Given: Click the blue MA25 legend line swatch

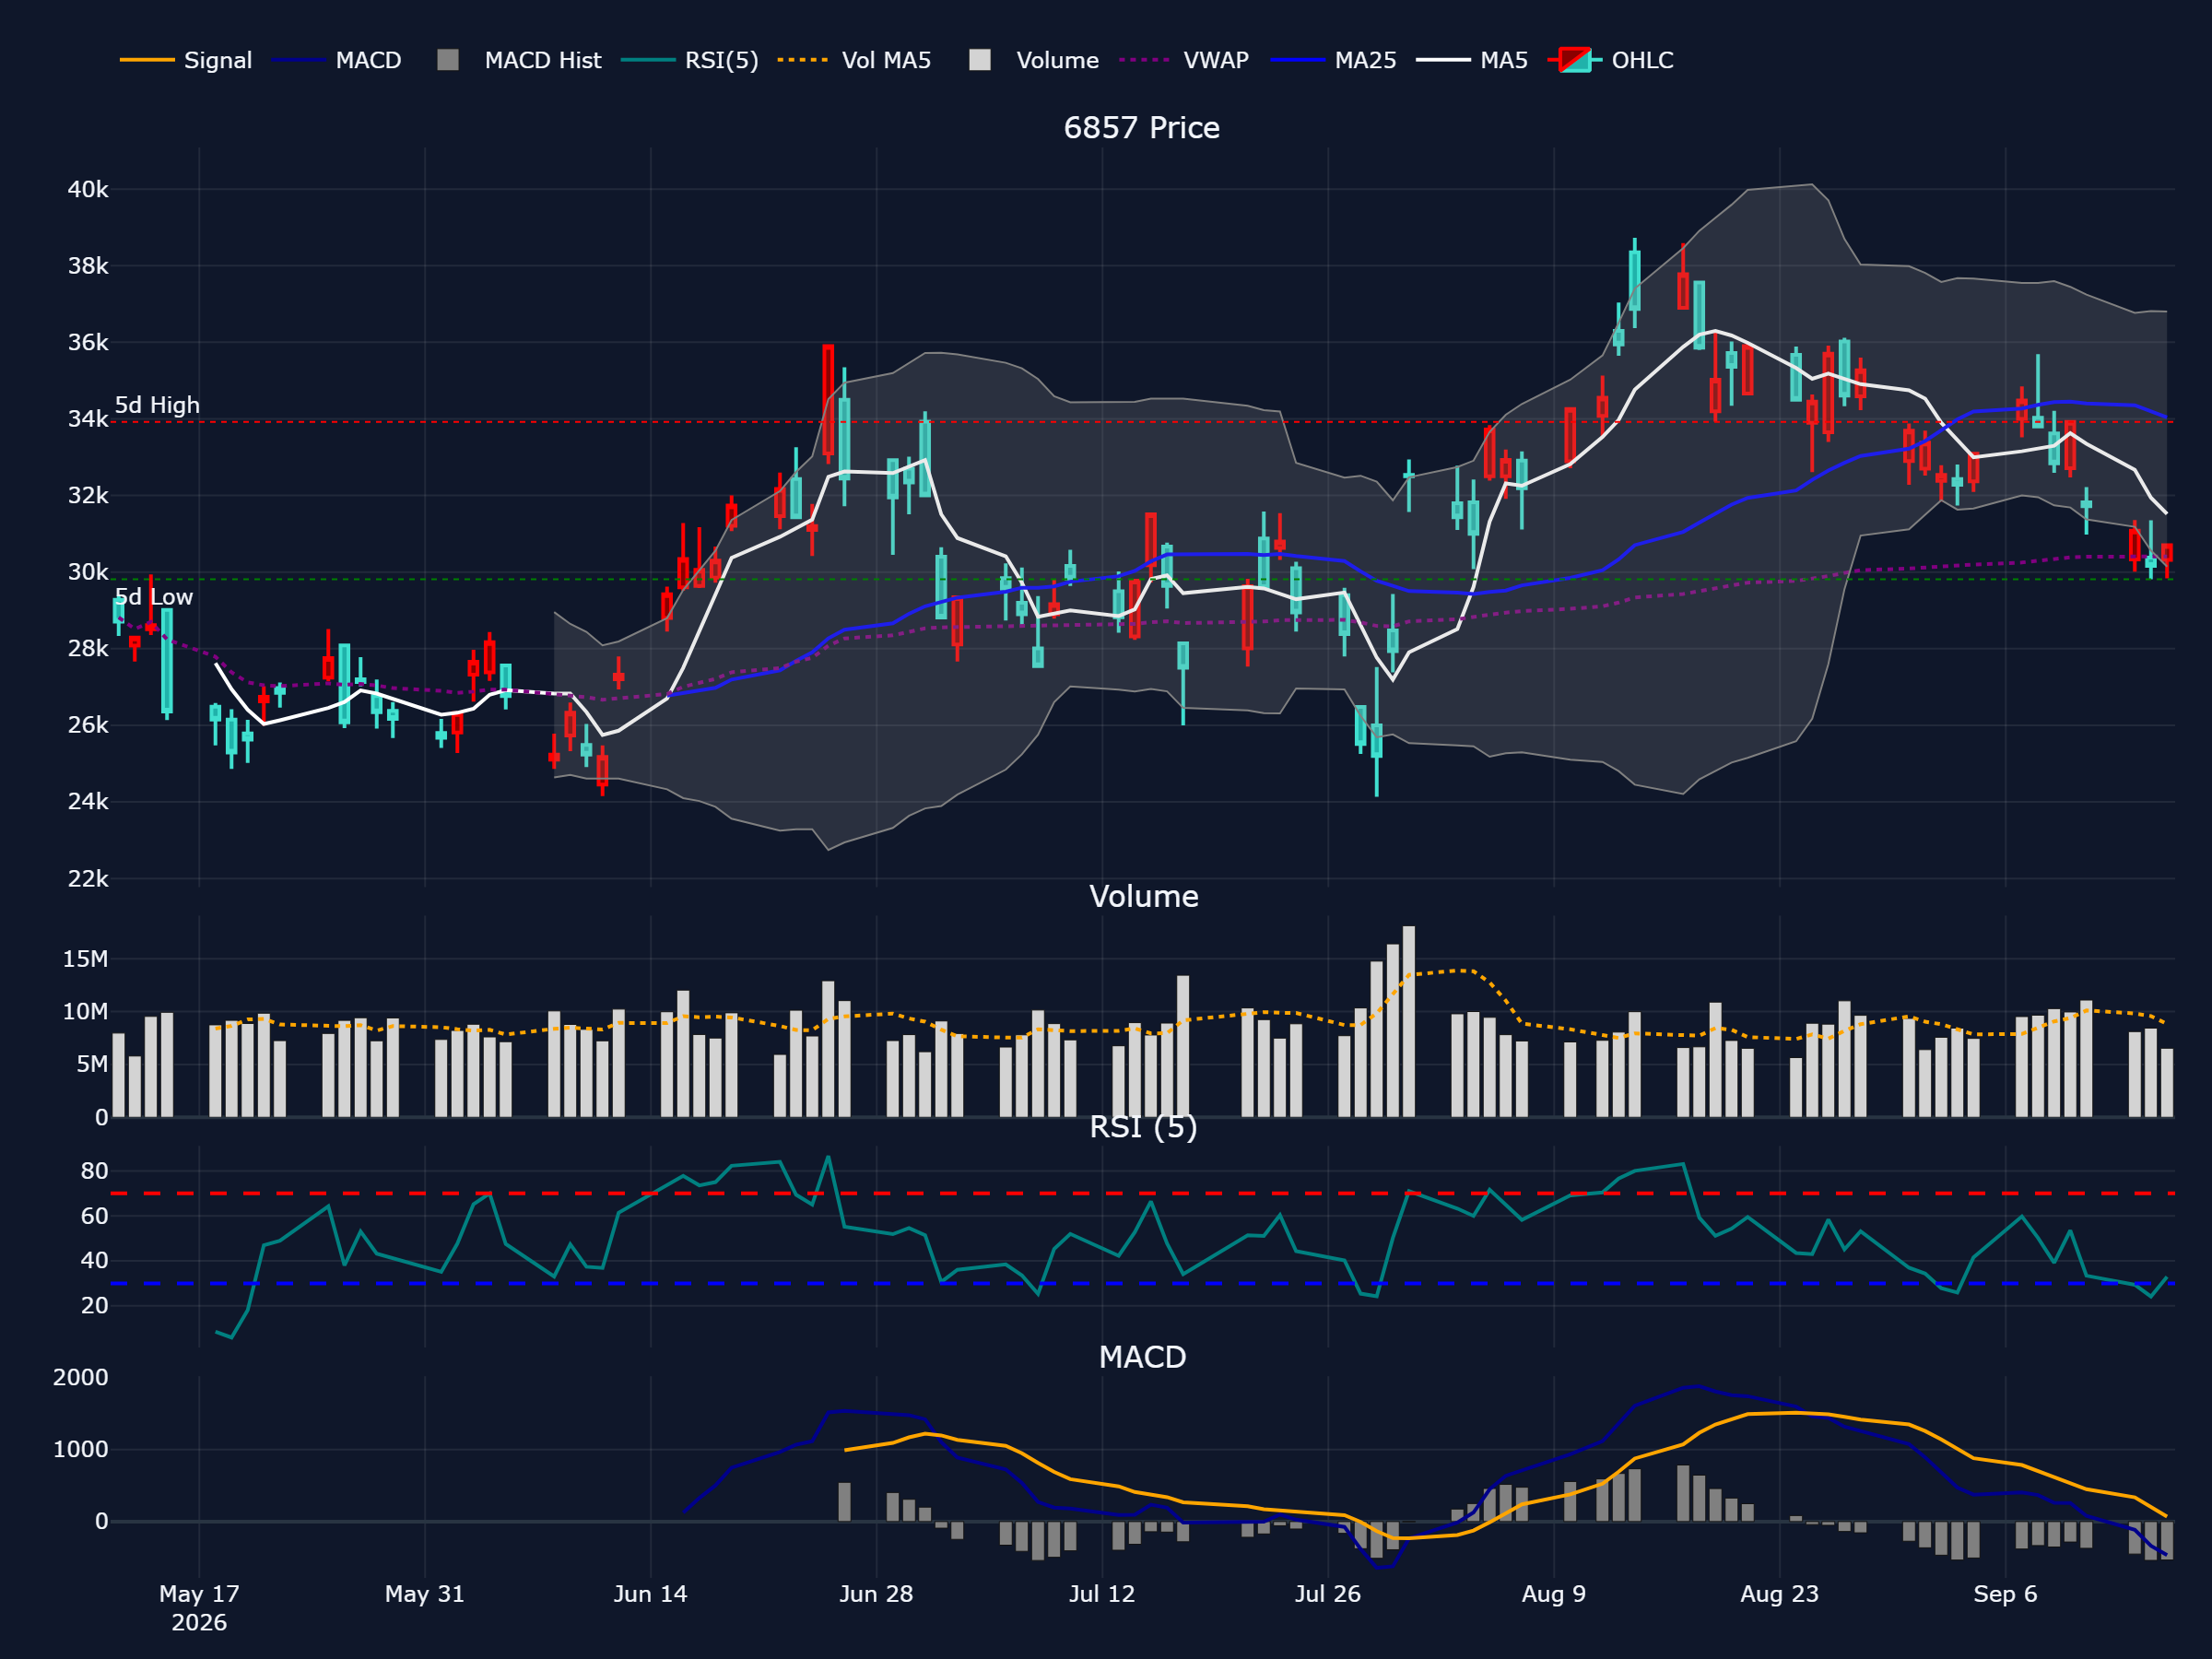Looking at the screenshot, I should click(1297, 60).
